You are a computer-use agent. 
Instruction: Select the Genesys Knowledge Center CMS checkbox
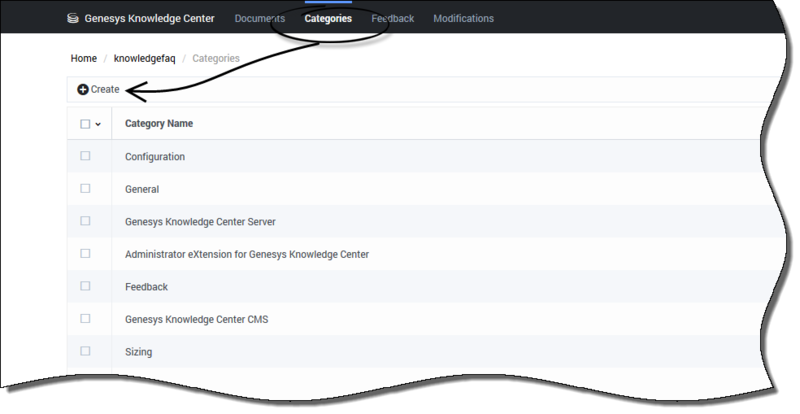[85, 319]
